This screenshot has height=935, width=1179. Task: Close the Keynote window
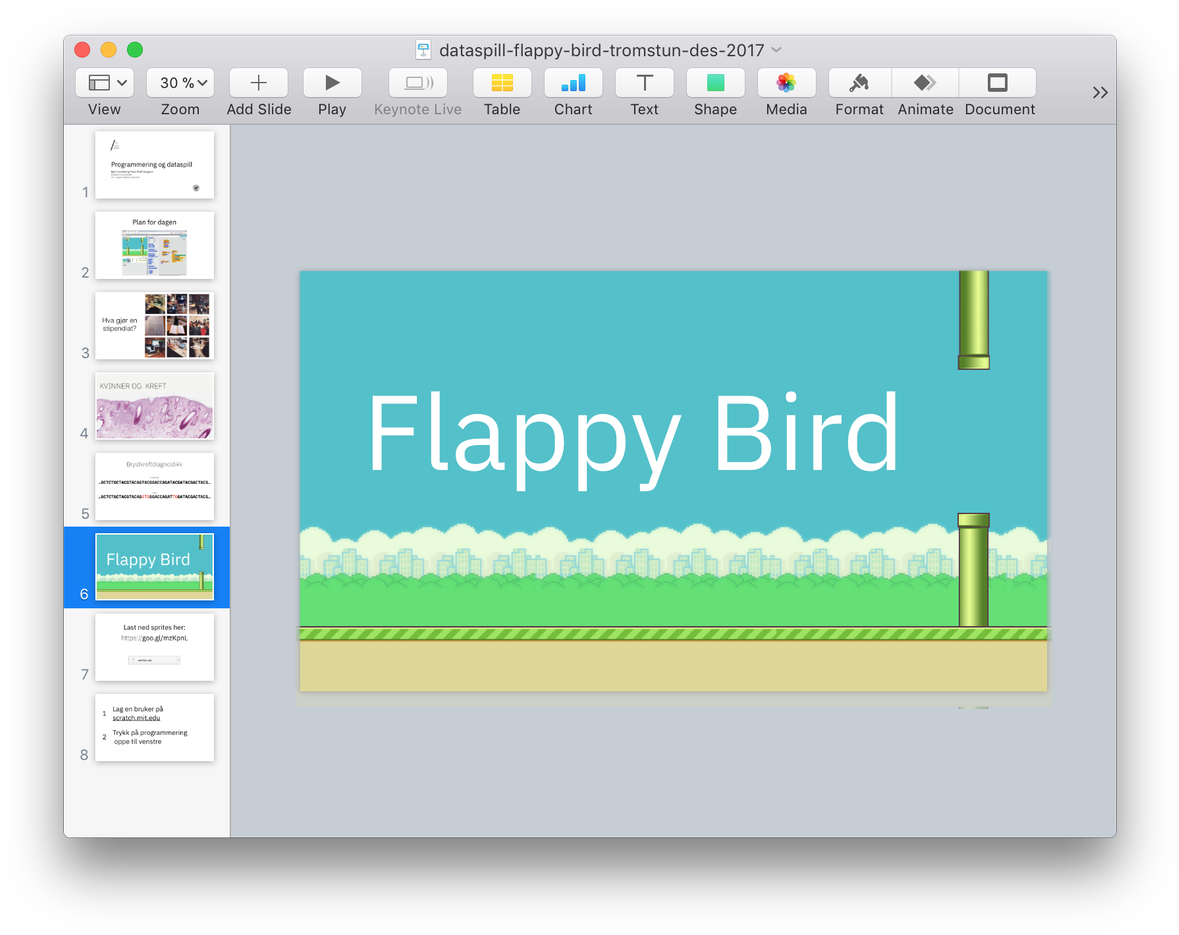(83, 50)
